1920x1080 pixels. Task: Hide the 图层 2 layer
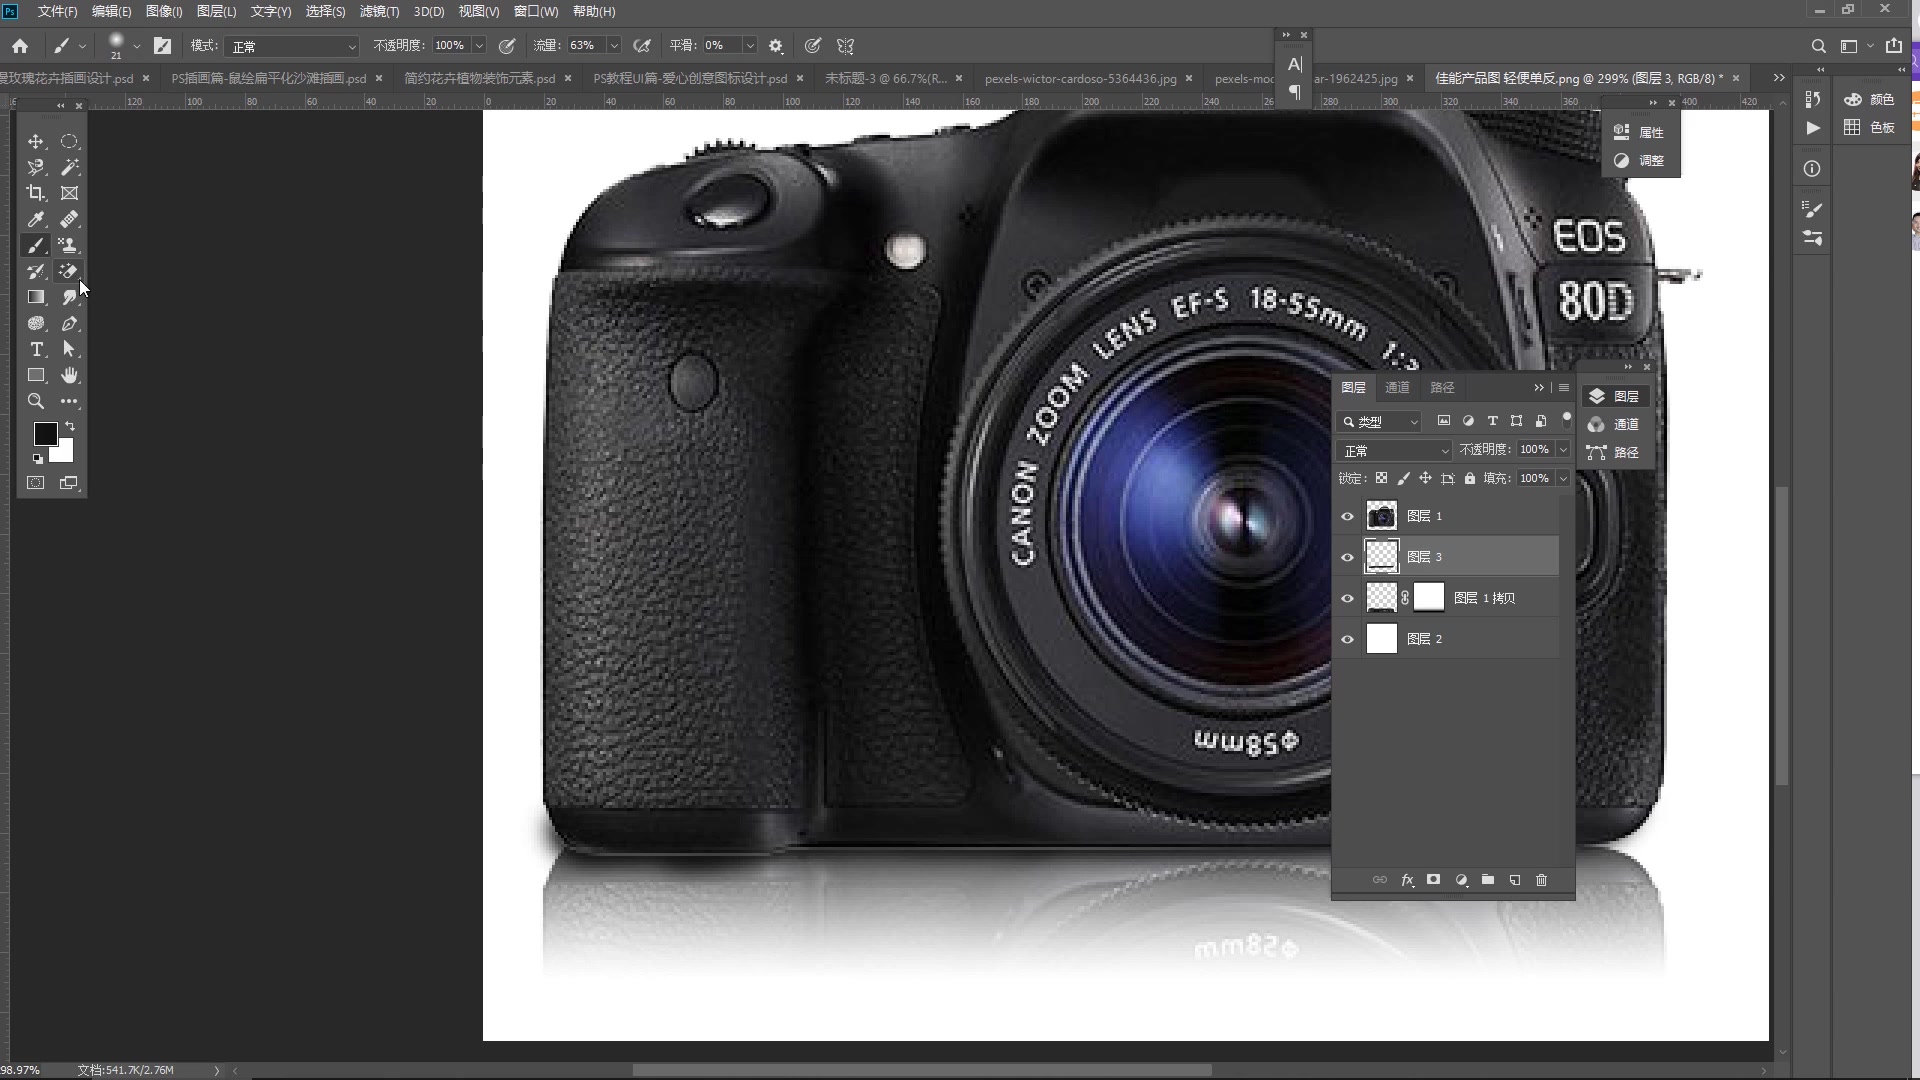1347,640
